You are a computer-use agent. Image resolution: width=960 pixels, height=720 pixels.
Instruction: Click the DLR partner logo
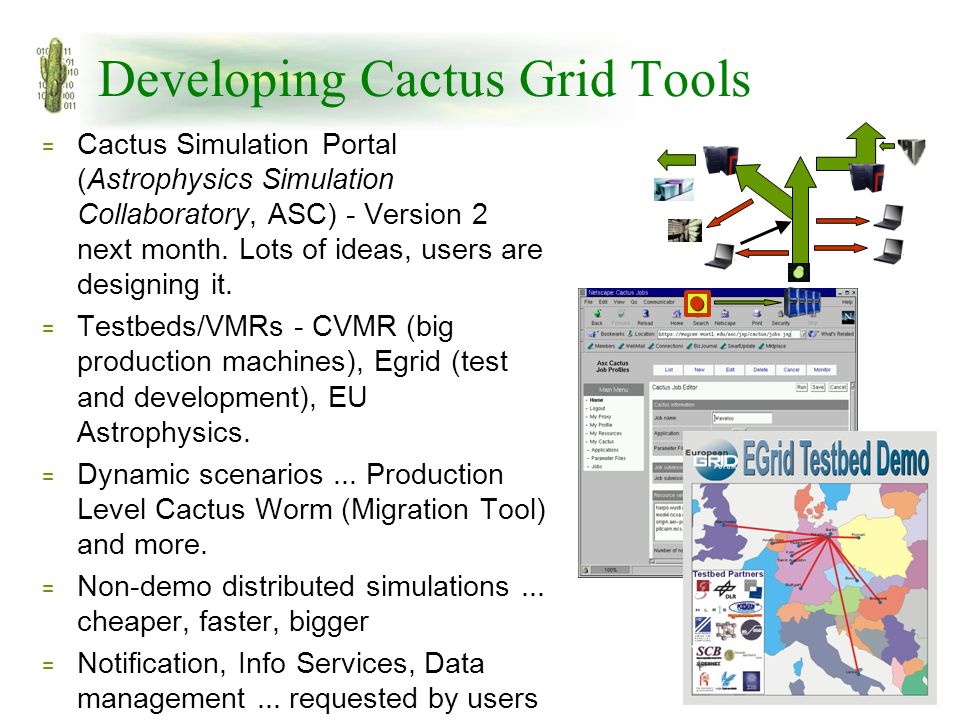point(726,590)
